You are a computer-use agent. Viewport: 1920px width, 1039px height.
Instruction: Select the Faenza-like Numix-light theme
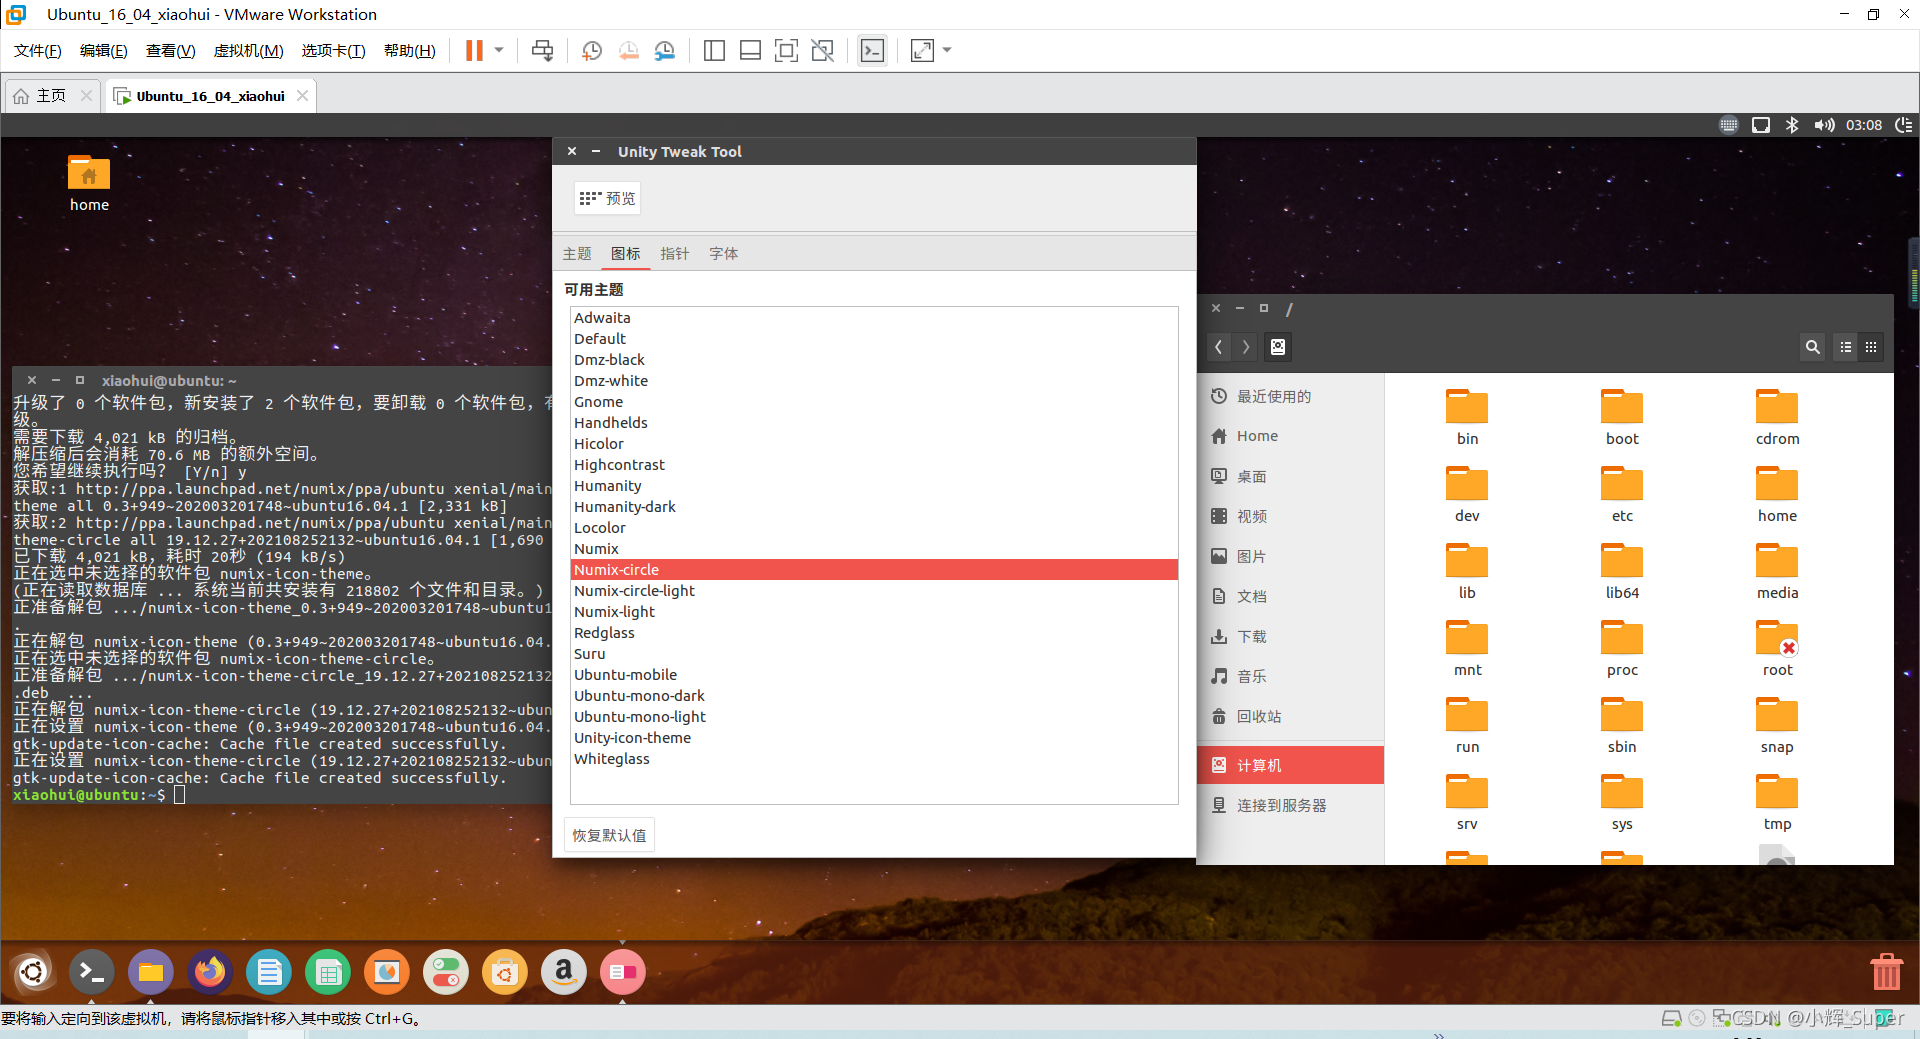pyautogui.click(x=874, y=612)
